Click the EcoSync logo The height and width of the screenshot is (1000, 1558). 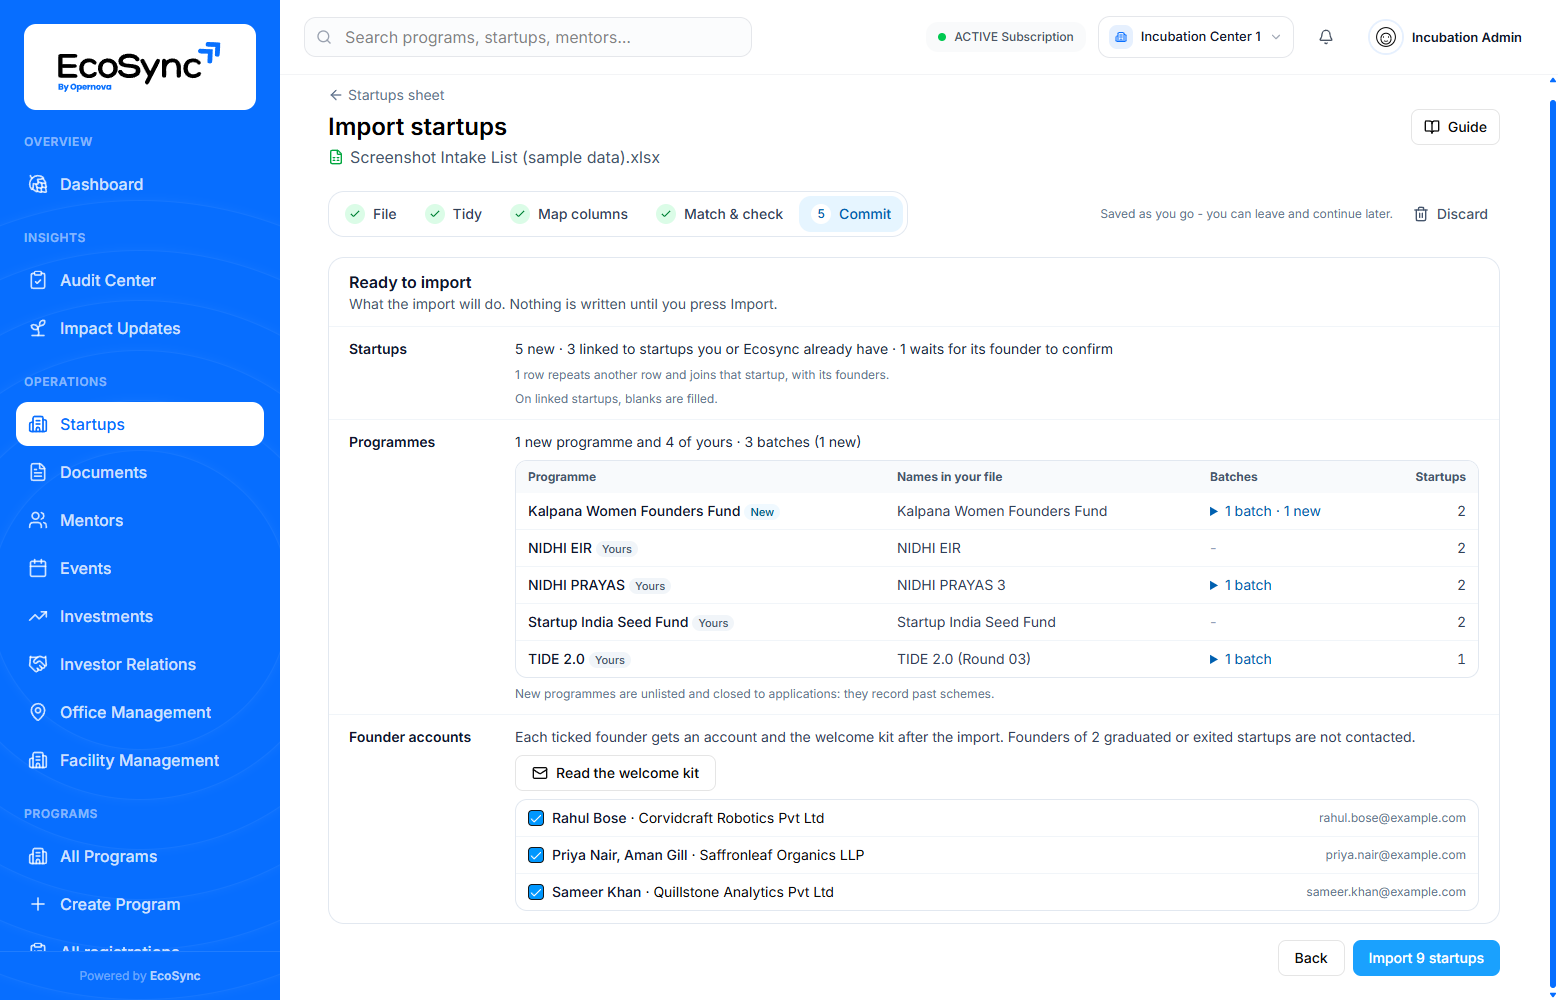[140, 67]
